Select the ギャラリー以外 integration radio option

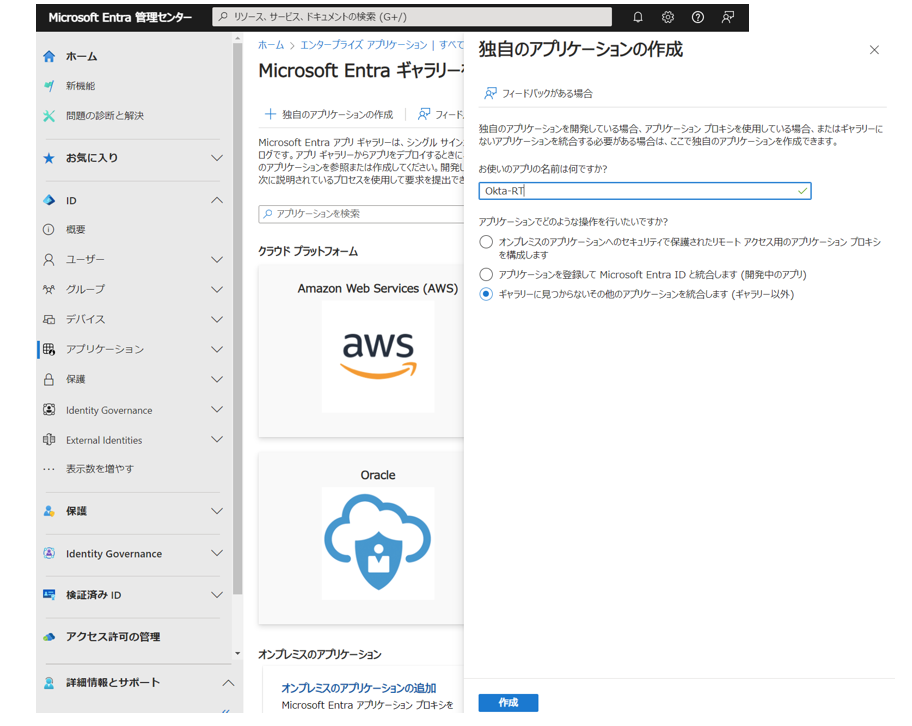(486, 294)
